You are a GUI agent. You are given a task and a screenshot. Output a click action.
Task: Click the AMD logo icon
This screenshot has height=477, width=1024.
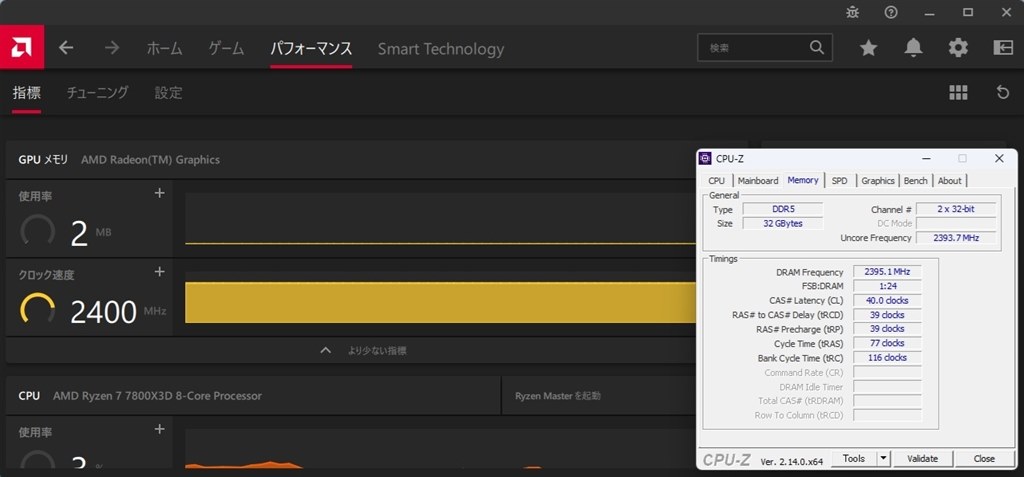coord(22,47)
